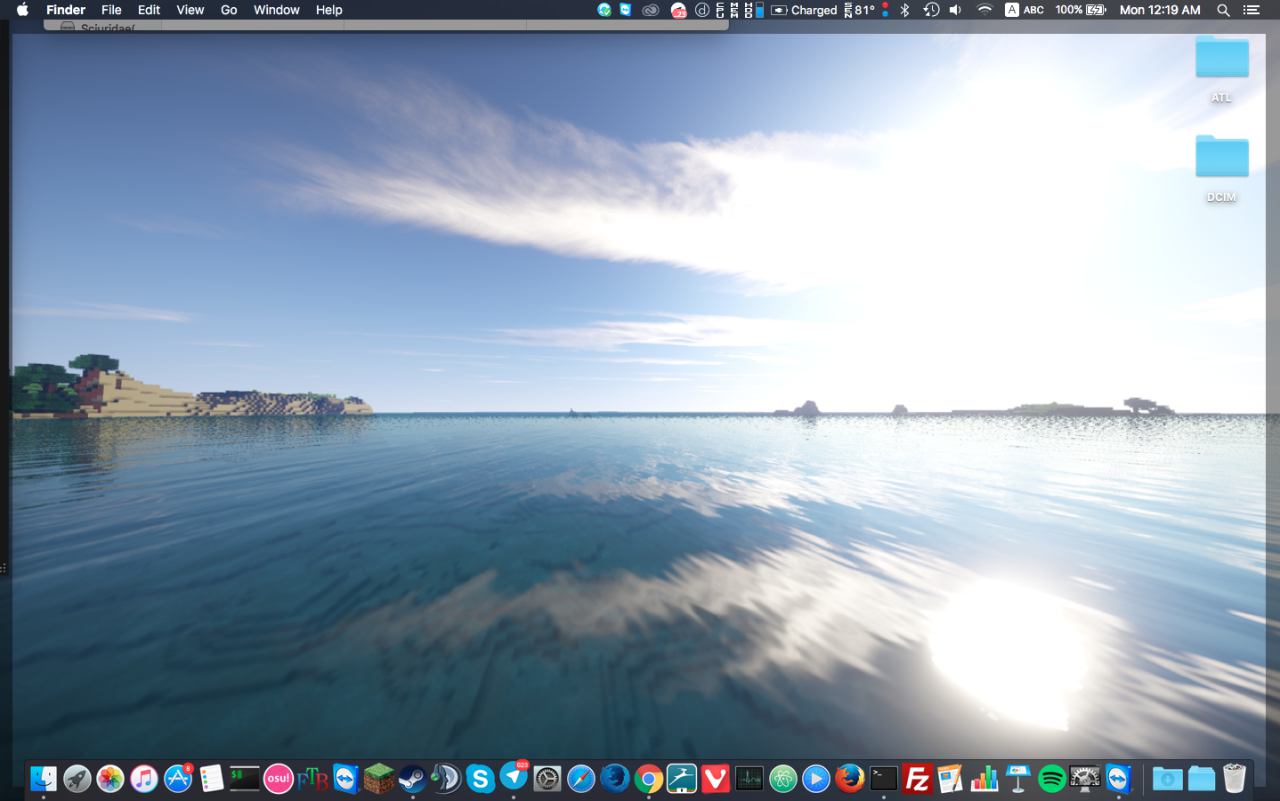Open the Go menu
The height and width of the screenshot is (801, 1280).
click(229, 10)
